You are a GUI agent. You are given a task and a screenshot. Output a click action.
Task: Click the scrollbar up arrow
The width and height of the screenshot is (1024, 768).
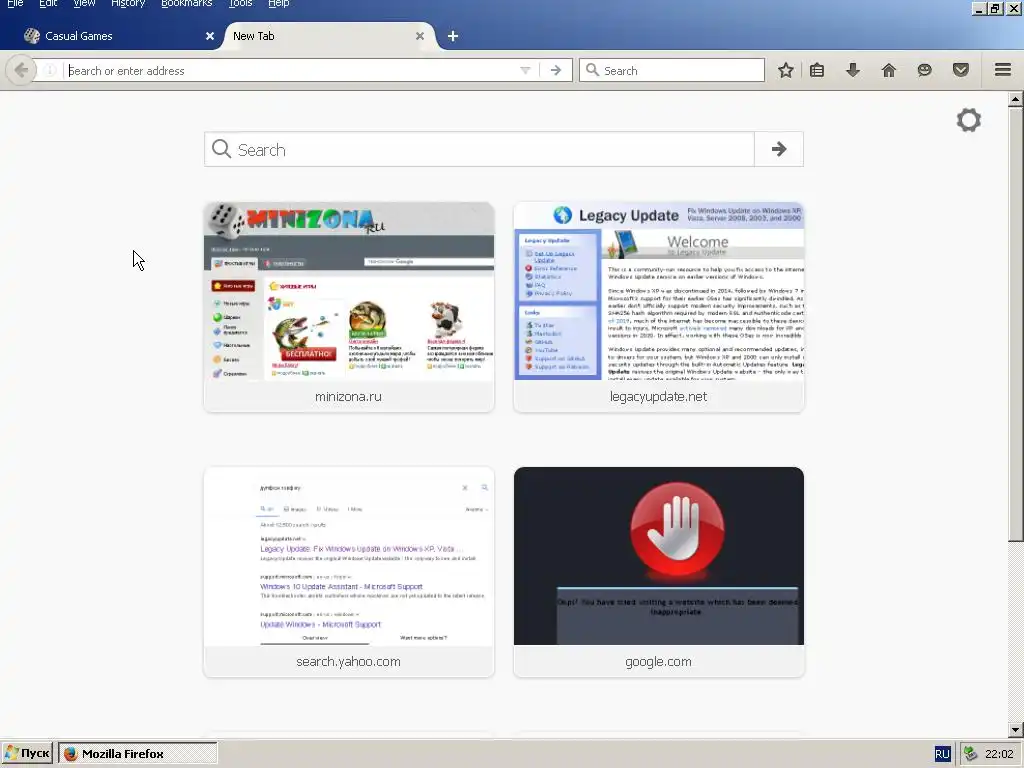point(1015,99)
